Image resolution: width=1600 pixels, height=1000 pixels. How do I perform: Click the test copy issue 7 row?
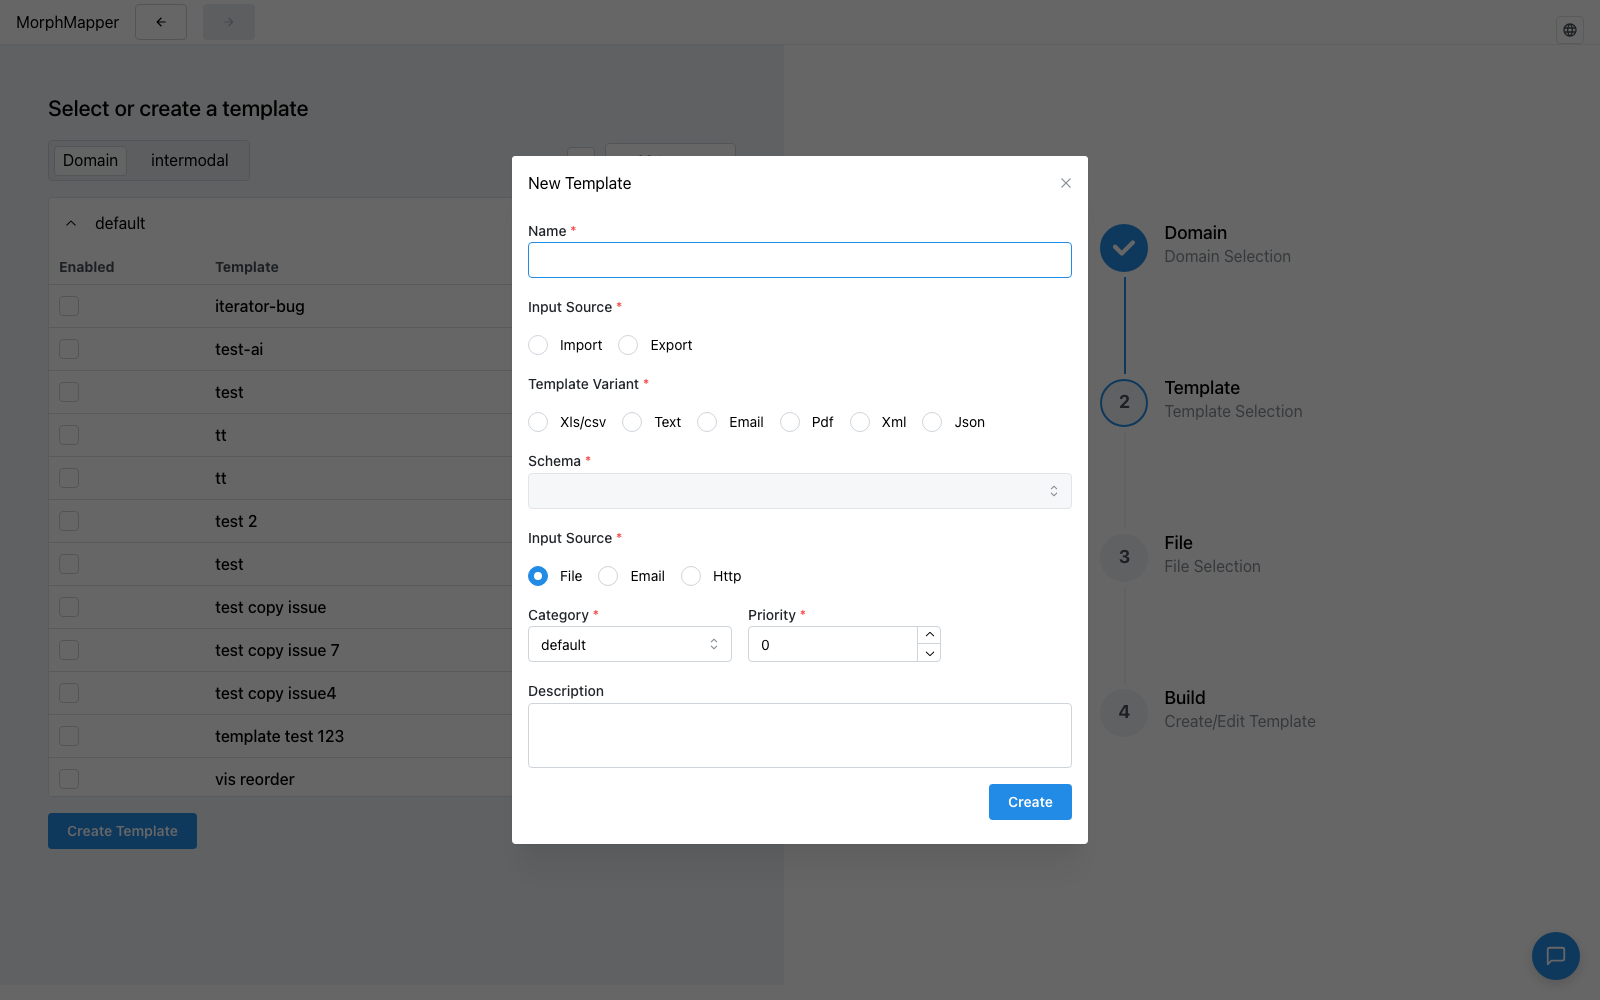(x=280, y=650)
